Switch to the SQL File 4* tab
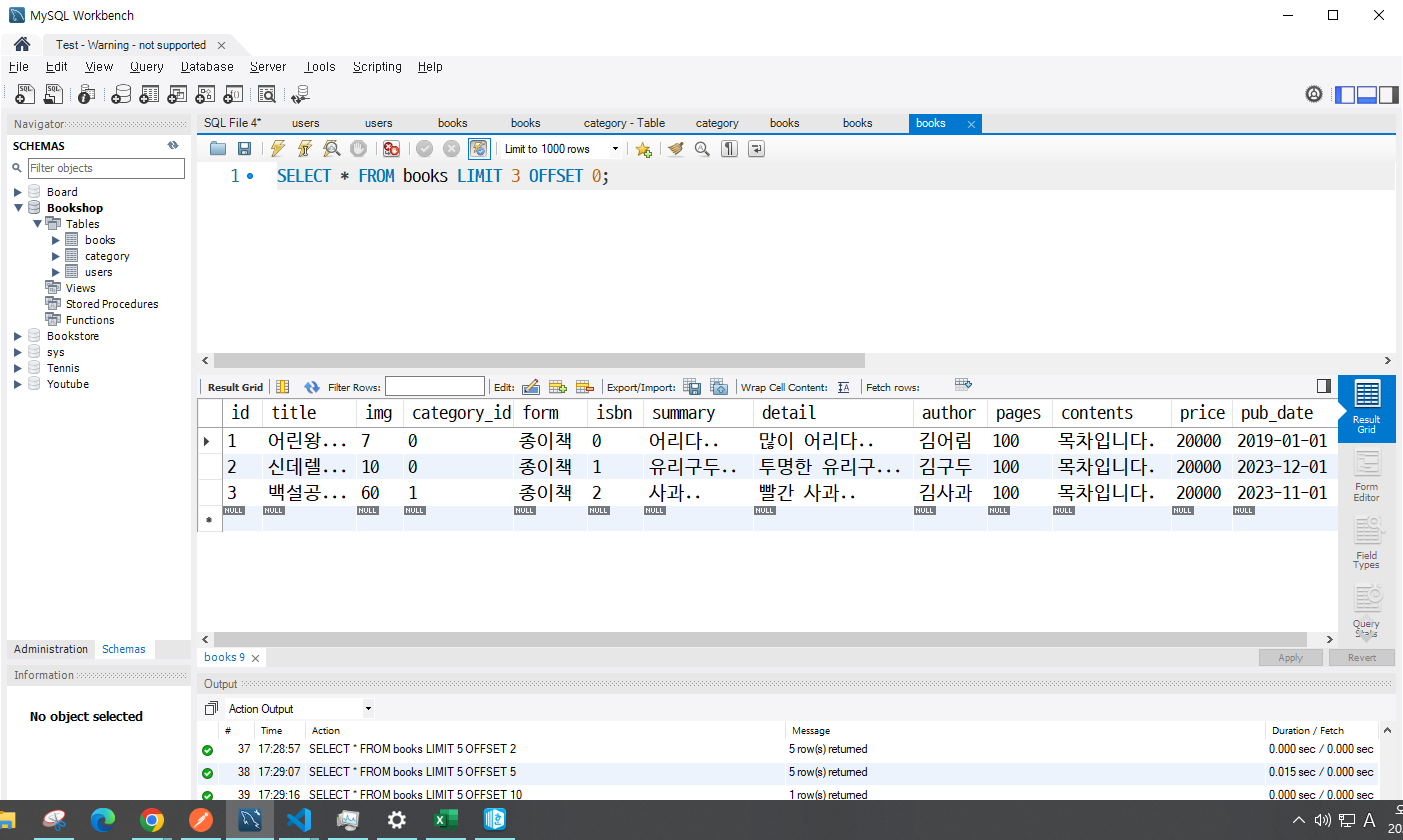Viewport: 1403px width, 840px height. (232, 123)
